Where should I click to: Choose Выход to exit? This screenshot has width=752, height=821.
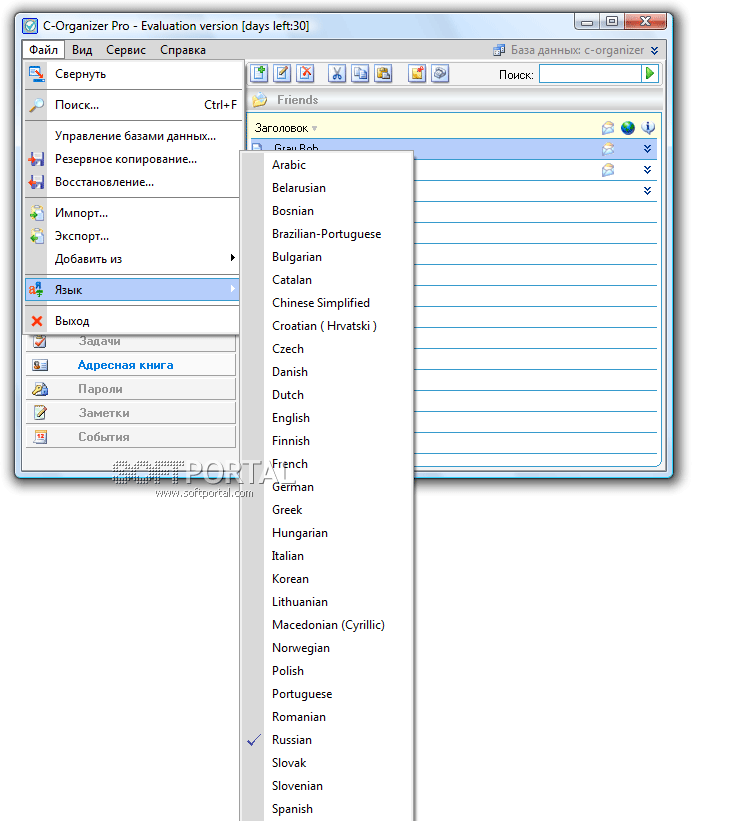[132, 320]
